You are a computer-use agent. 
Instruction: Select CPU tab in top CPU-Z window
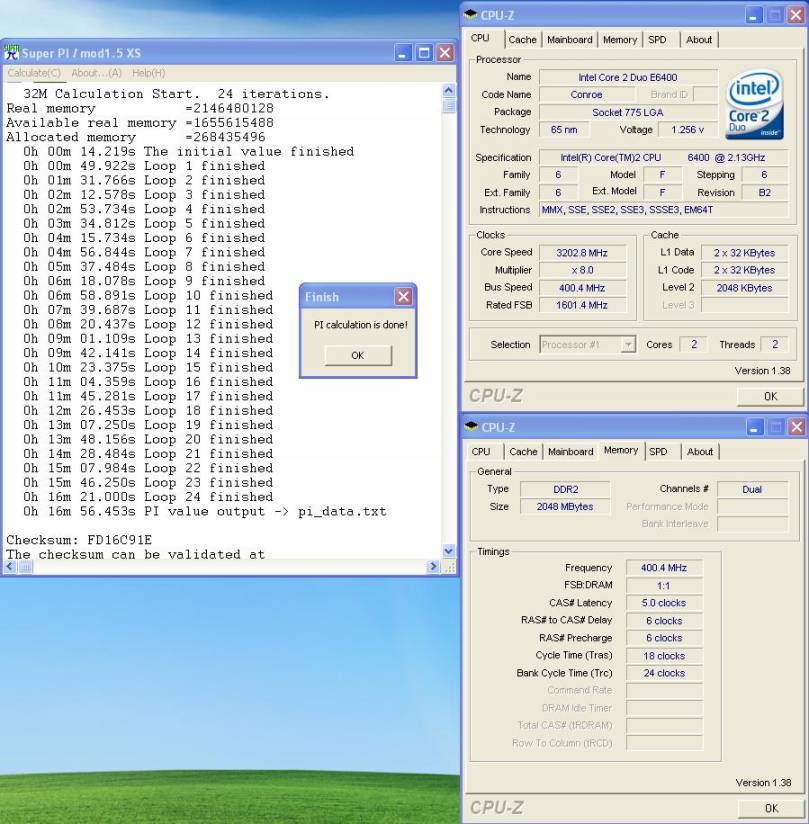[480, 38]
